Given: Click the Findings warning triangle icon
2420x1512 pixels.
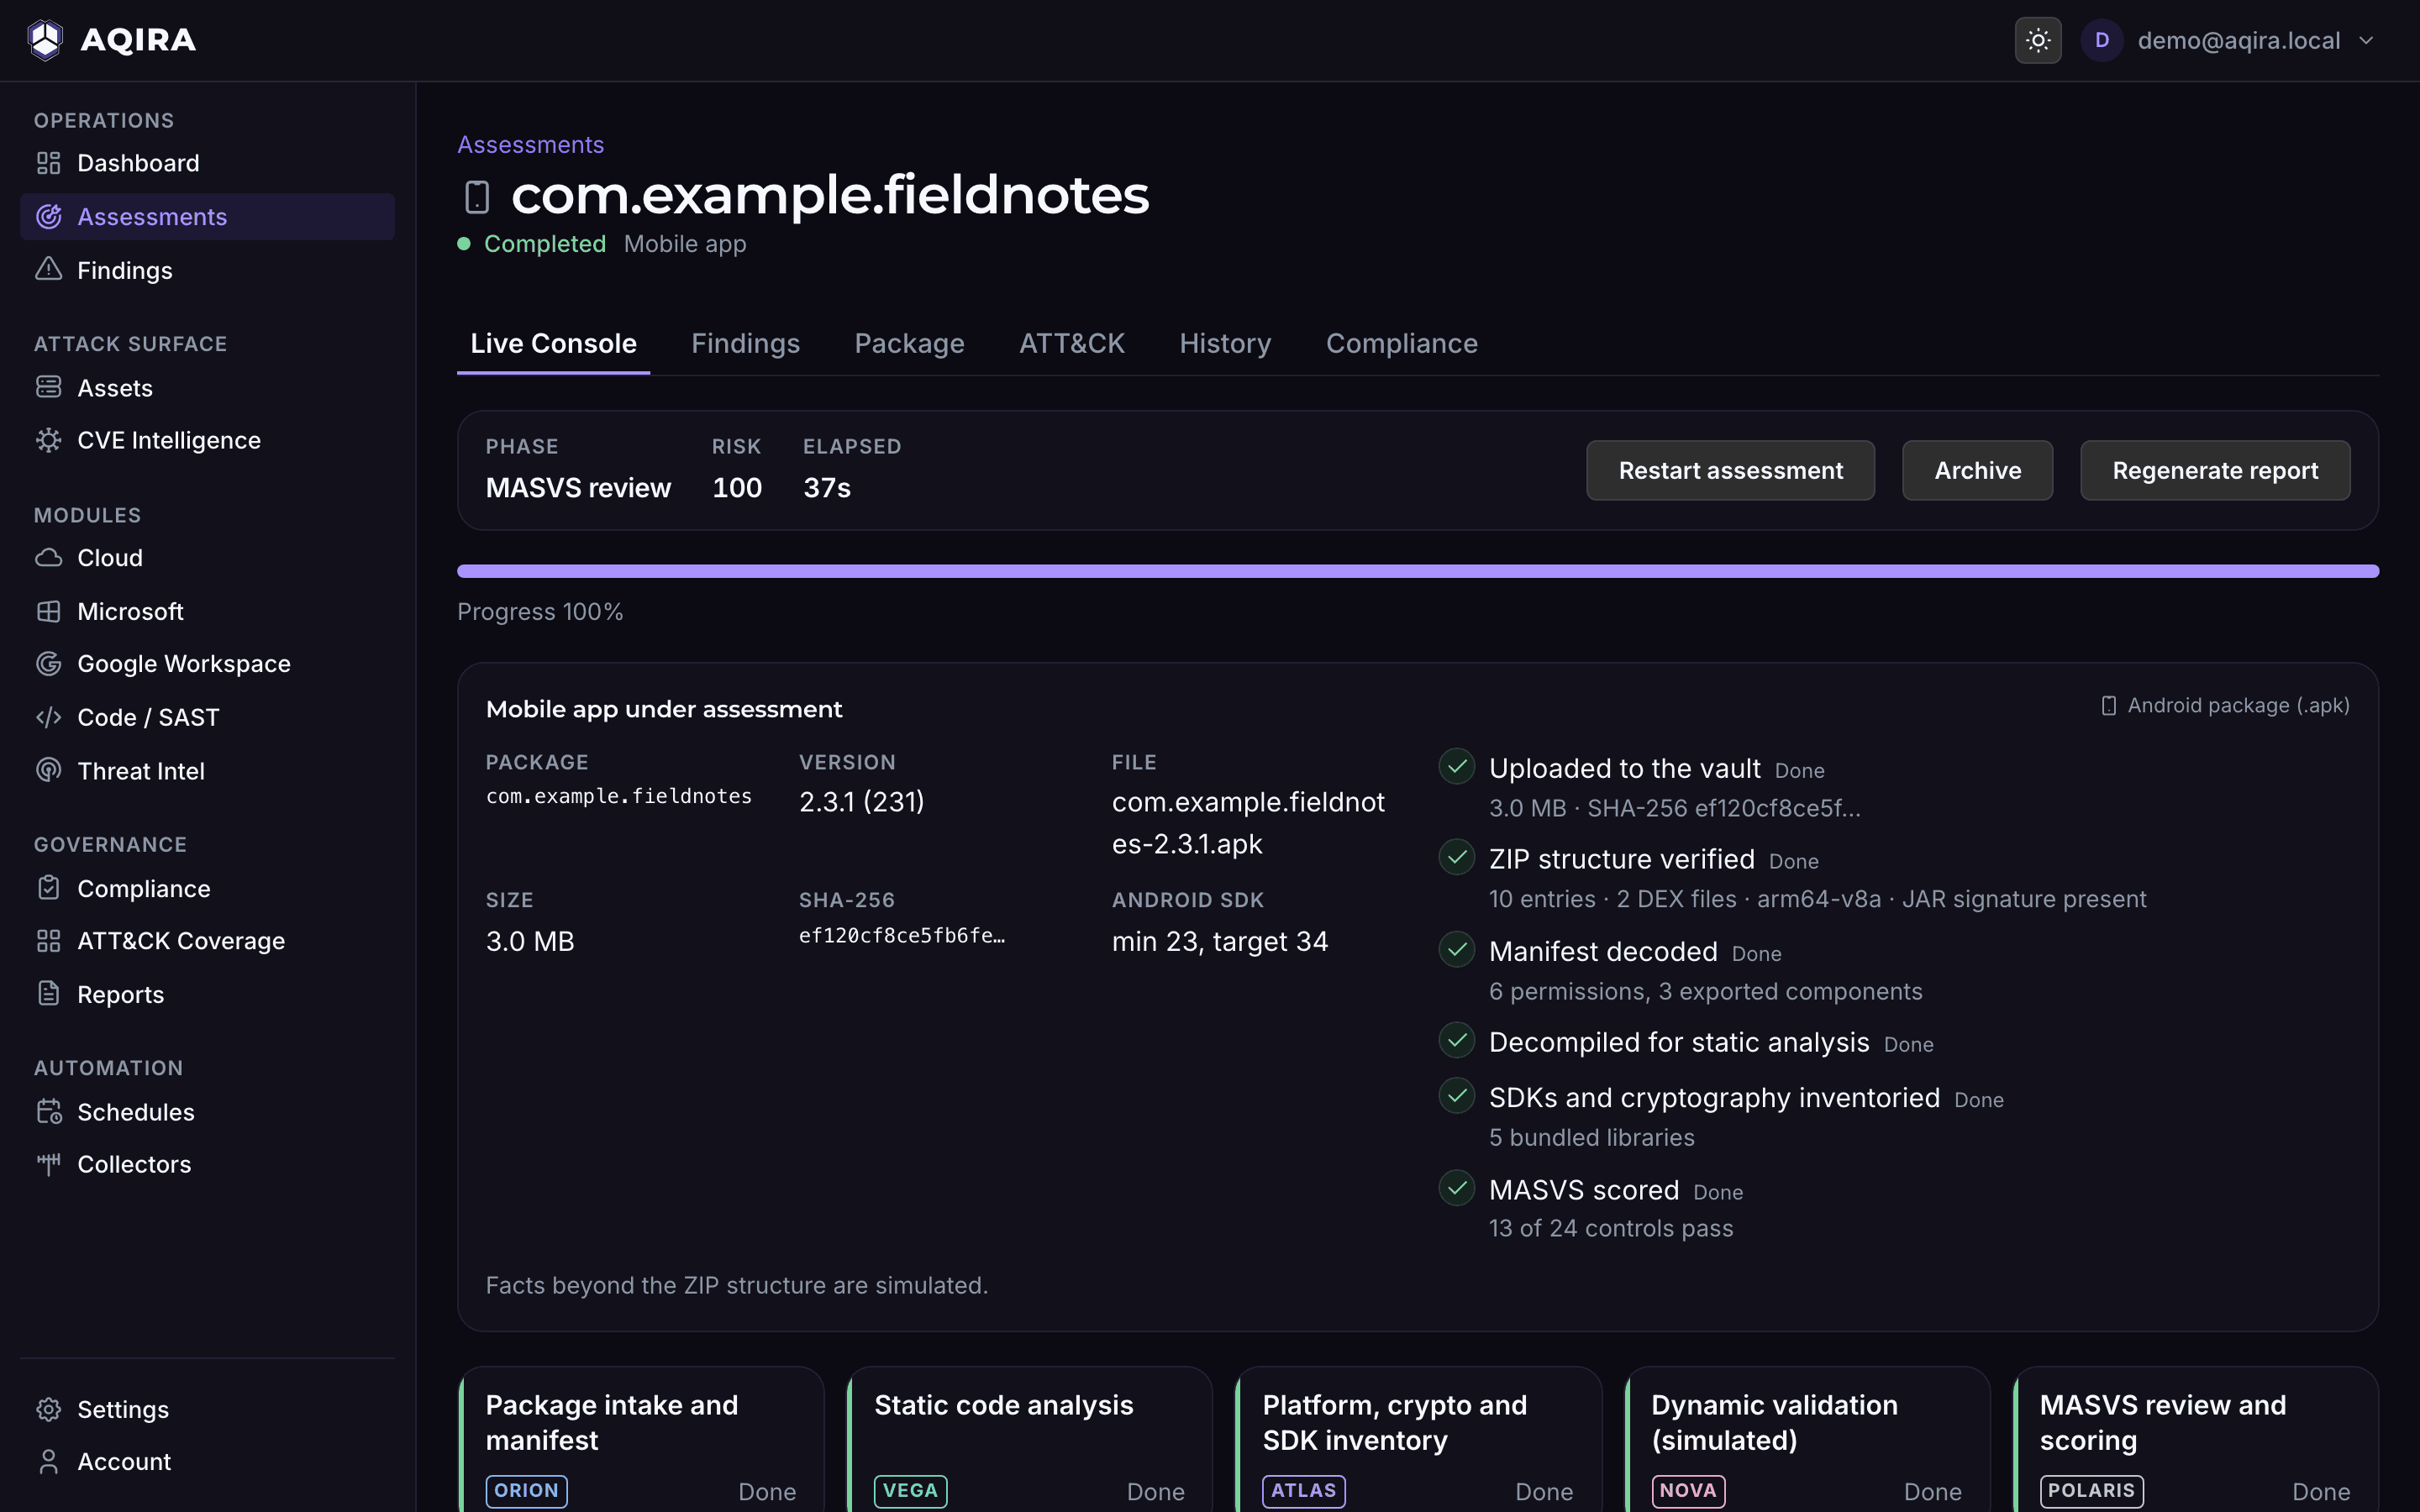Looking at the screenshot, I should [x=48, y=270].
